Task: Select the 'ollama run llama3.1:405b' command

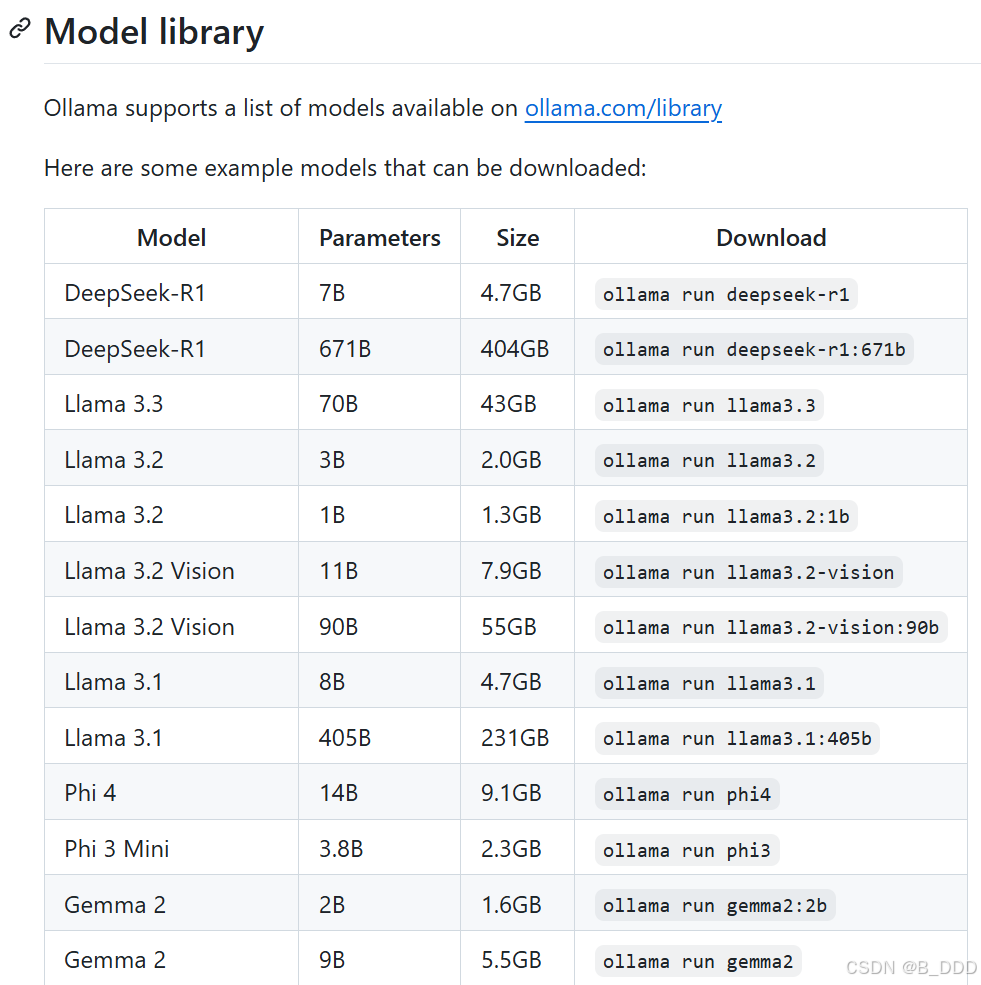Action: [737, 739]
